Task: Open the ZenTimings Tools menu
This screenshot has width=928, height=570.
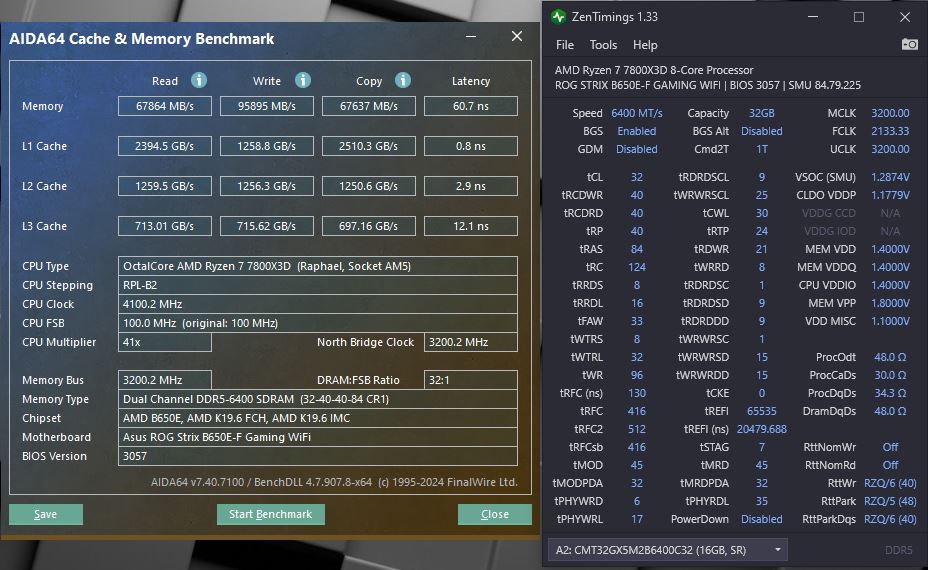Action: click(x=603, y=45)
